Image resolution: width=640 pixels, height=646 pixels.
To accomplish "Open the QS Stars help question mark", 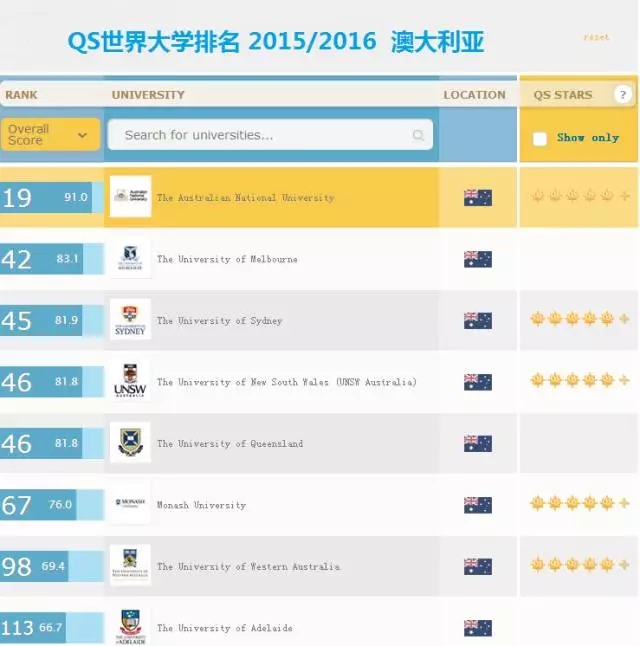I will coord(623,95).
